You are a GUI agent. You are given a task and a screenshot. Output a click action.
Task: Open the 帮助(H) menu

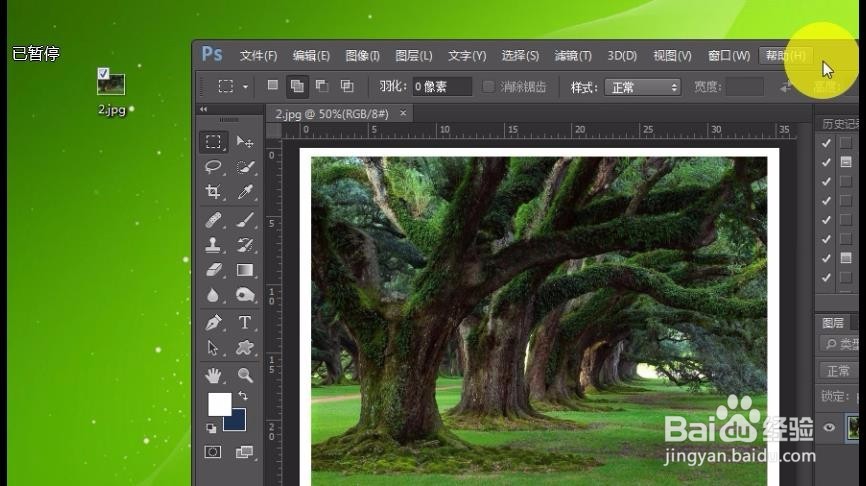click(x=785, y=55)
